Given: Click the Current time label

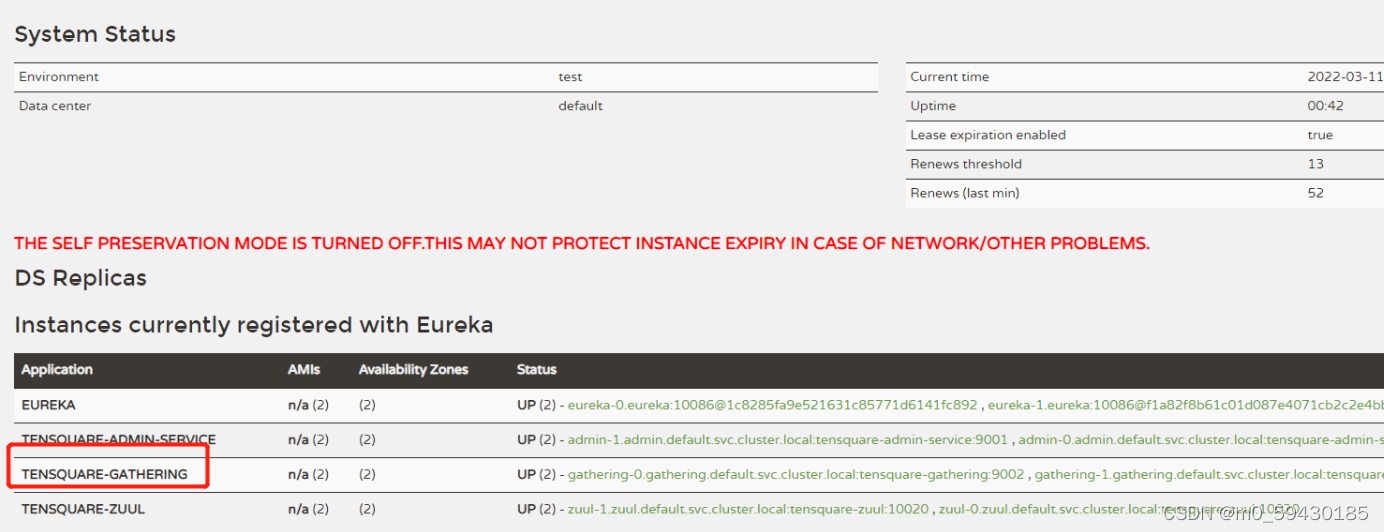Looking at the screenshot, I should click(949, 77).
